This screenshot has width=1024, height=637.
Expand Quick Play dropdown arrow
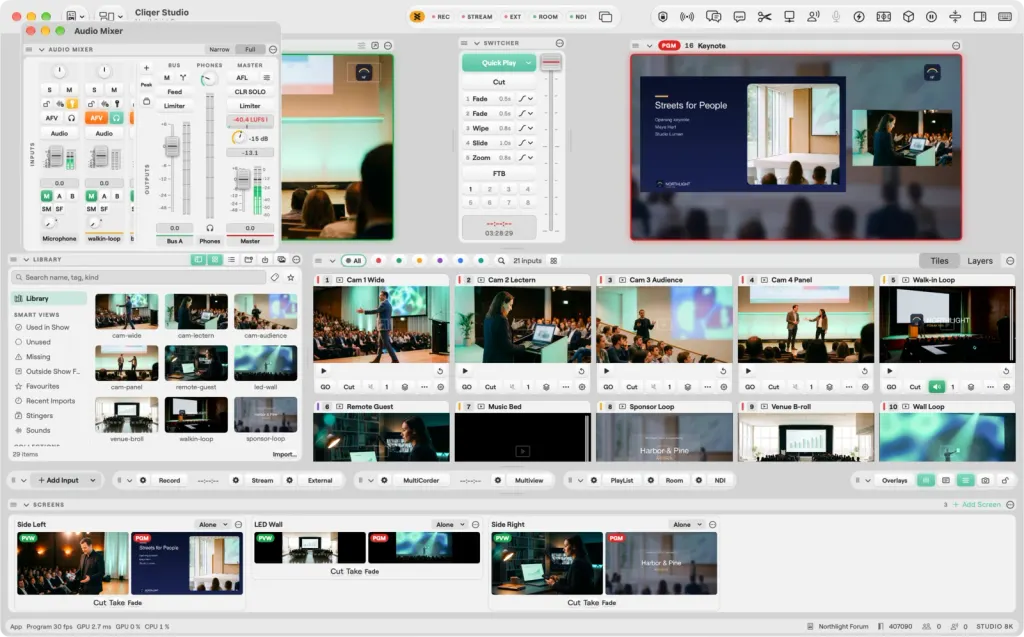(528, 63)
